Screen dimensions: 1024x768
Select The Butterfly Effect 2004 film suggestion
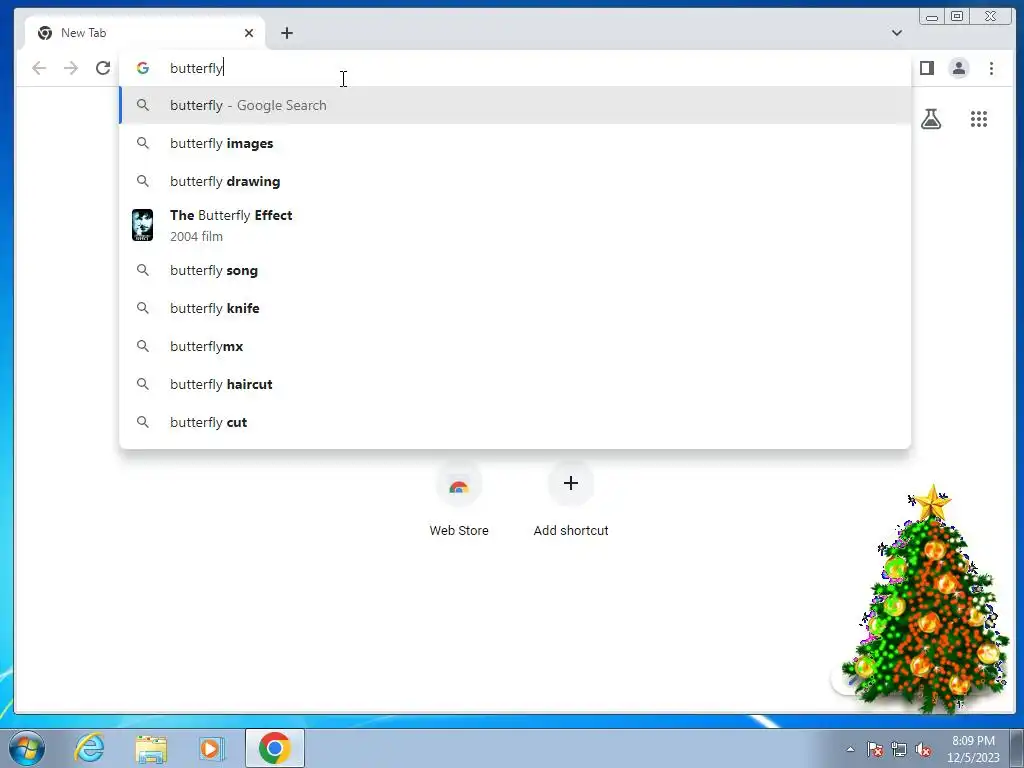(x=515, y=225)
